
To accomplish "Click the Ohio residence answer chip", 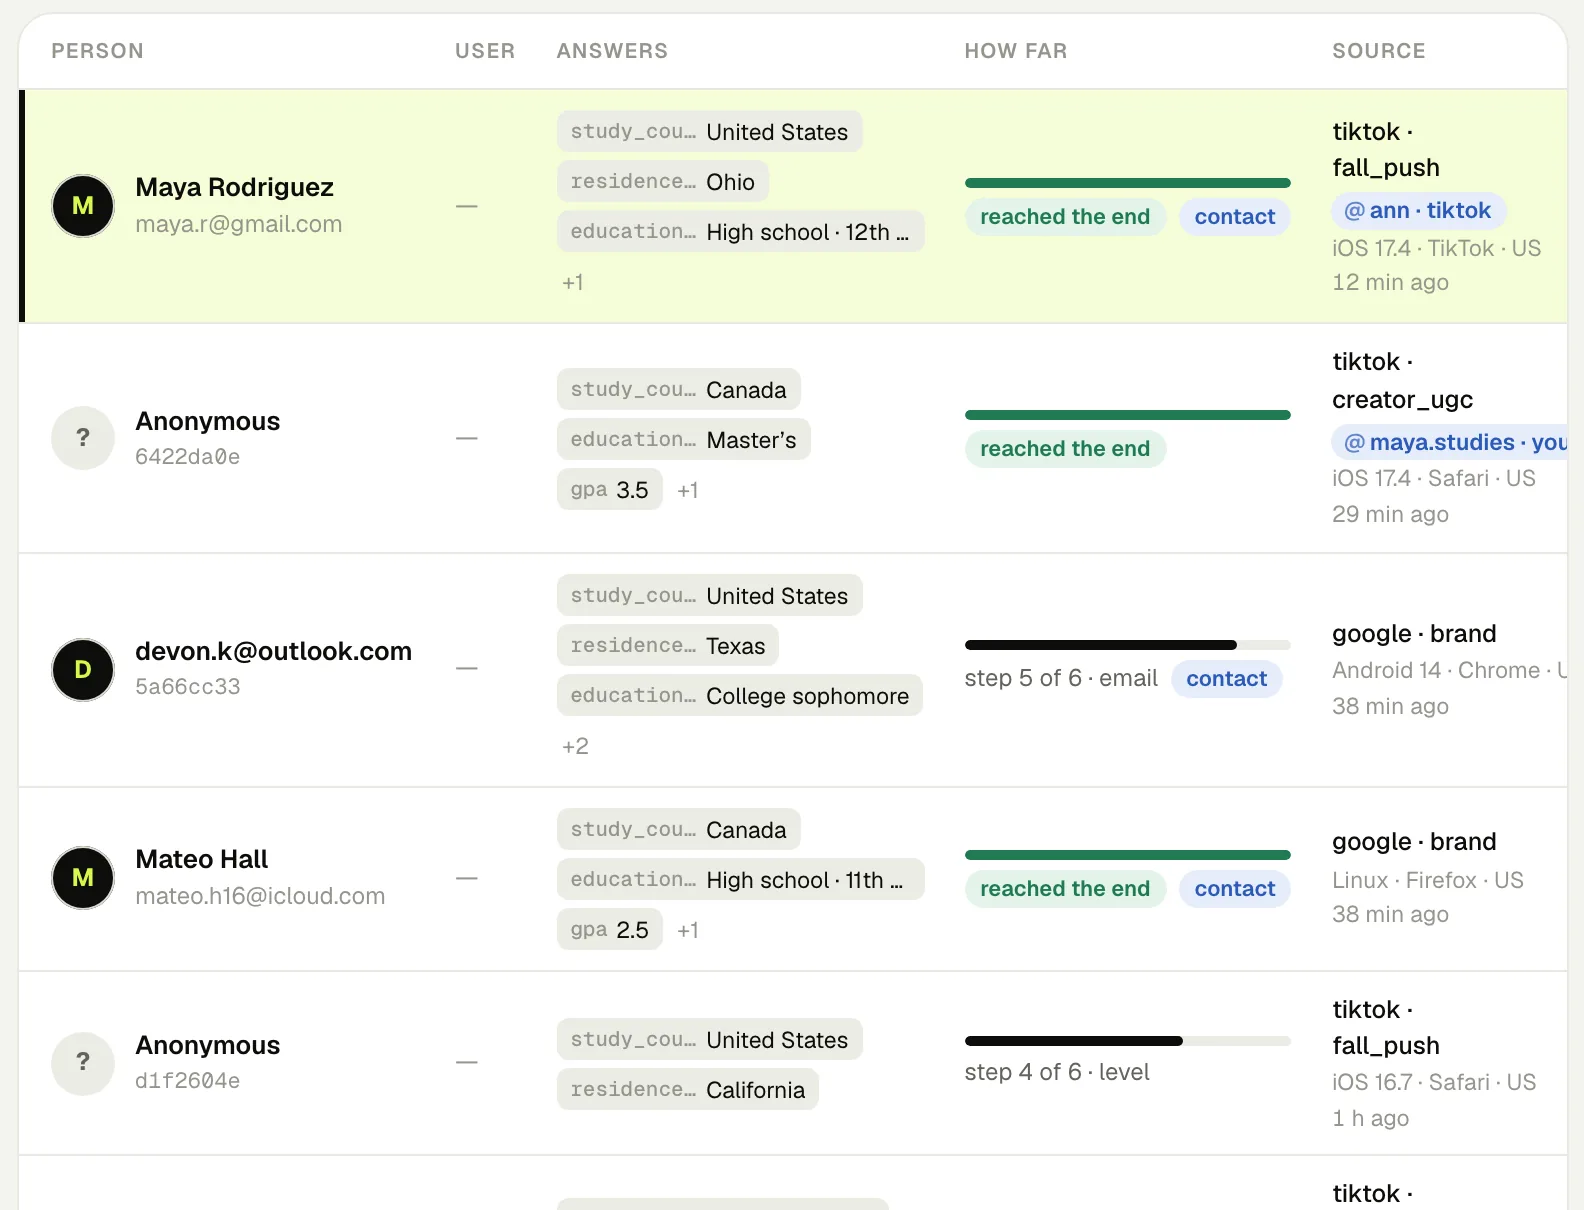I will click(662, 182).
